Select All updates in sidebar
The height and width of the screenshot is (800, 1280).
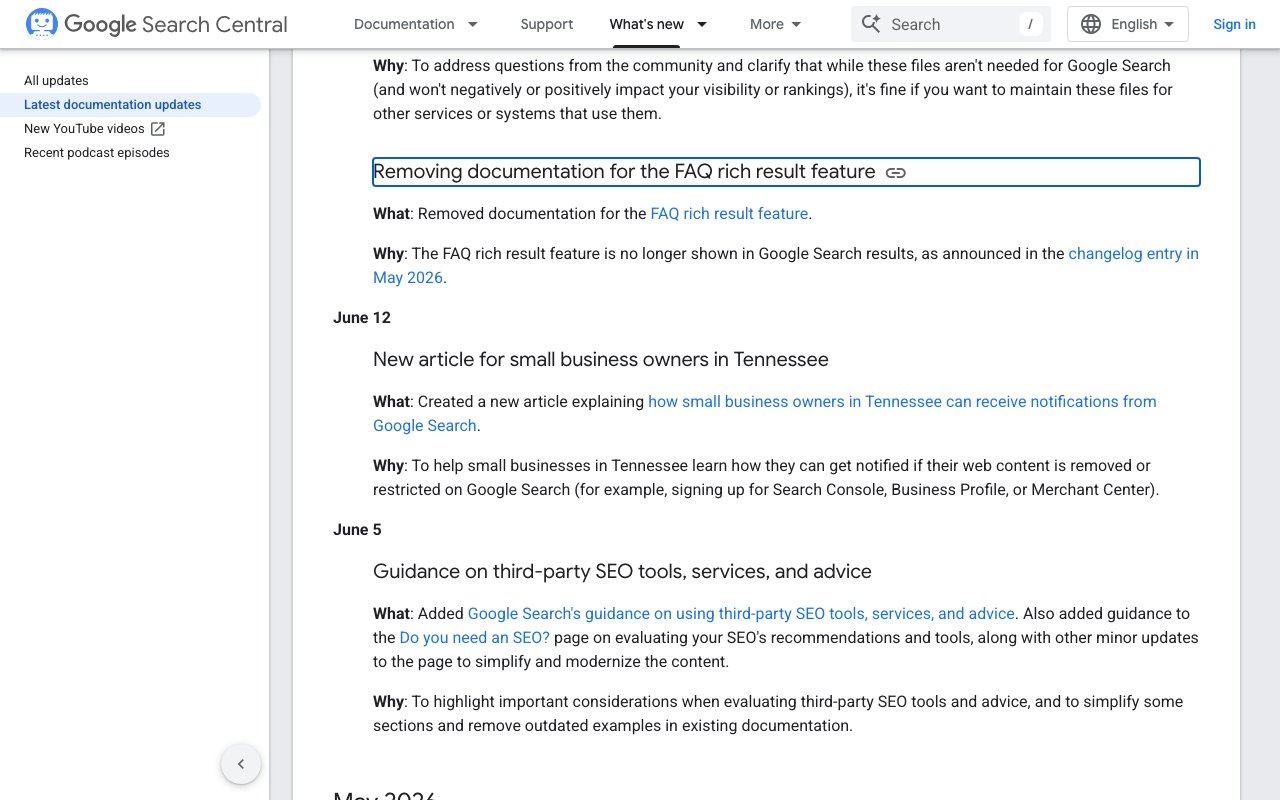(x=56, y=81)
